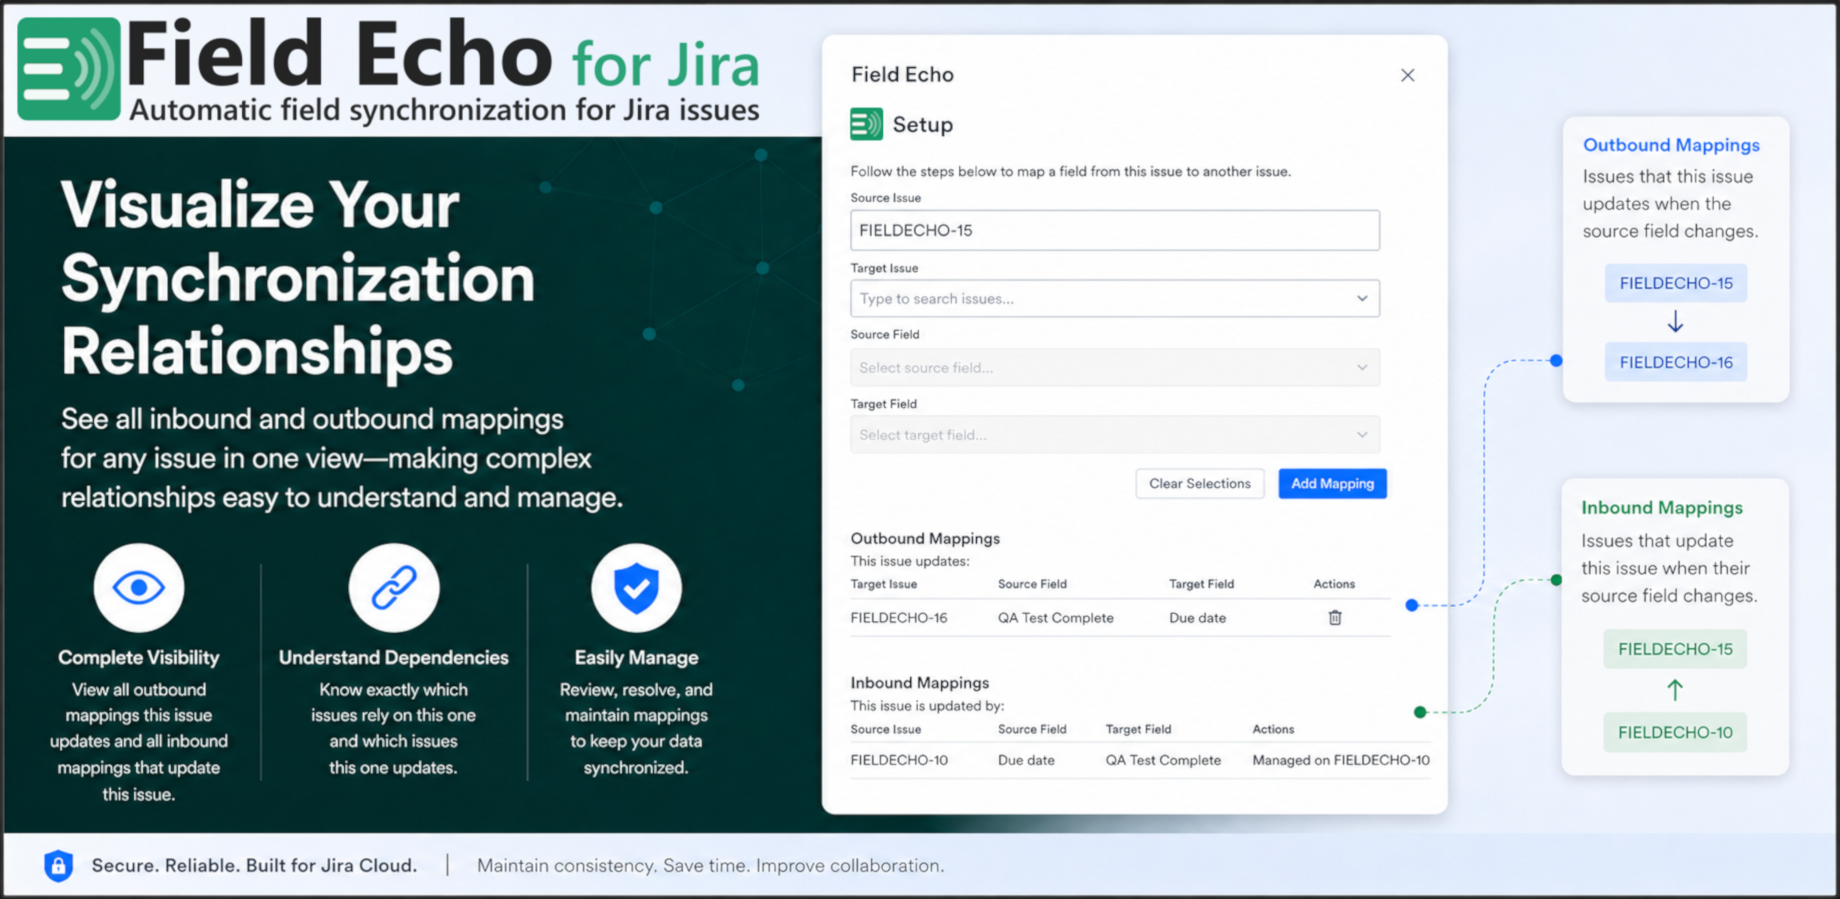Image resolution: width=1840 pixels, height=899 pixels.
Task: Click "Due date" in the inbound row
Action: tap(1026, 760)
